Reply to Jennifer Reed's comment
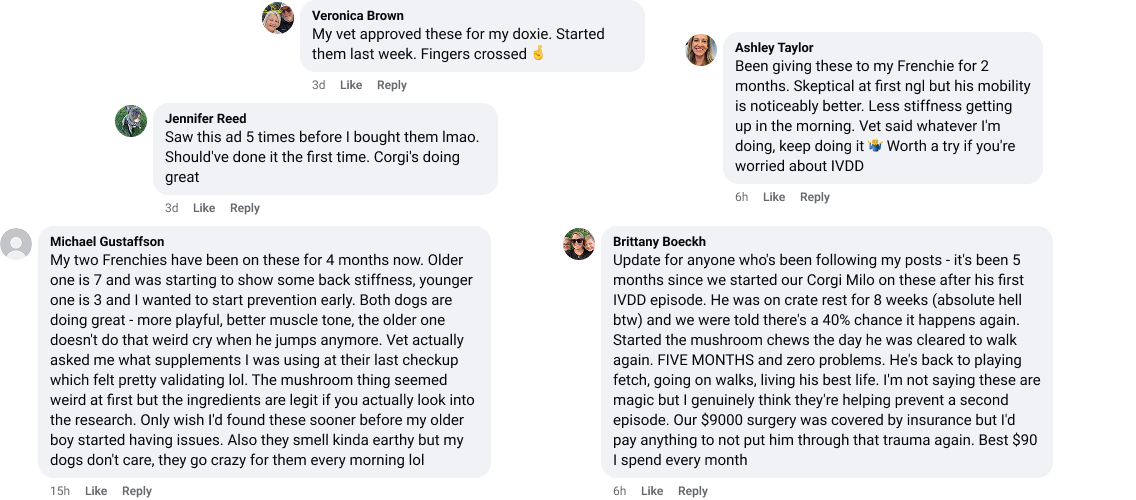Screen dimensions: 1136x500 tap(244, 208)
